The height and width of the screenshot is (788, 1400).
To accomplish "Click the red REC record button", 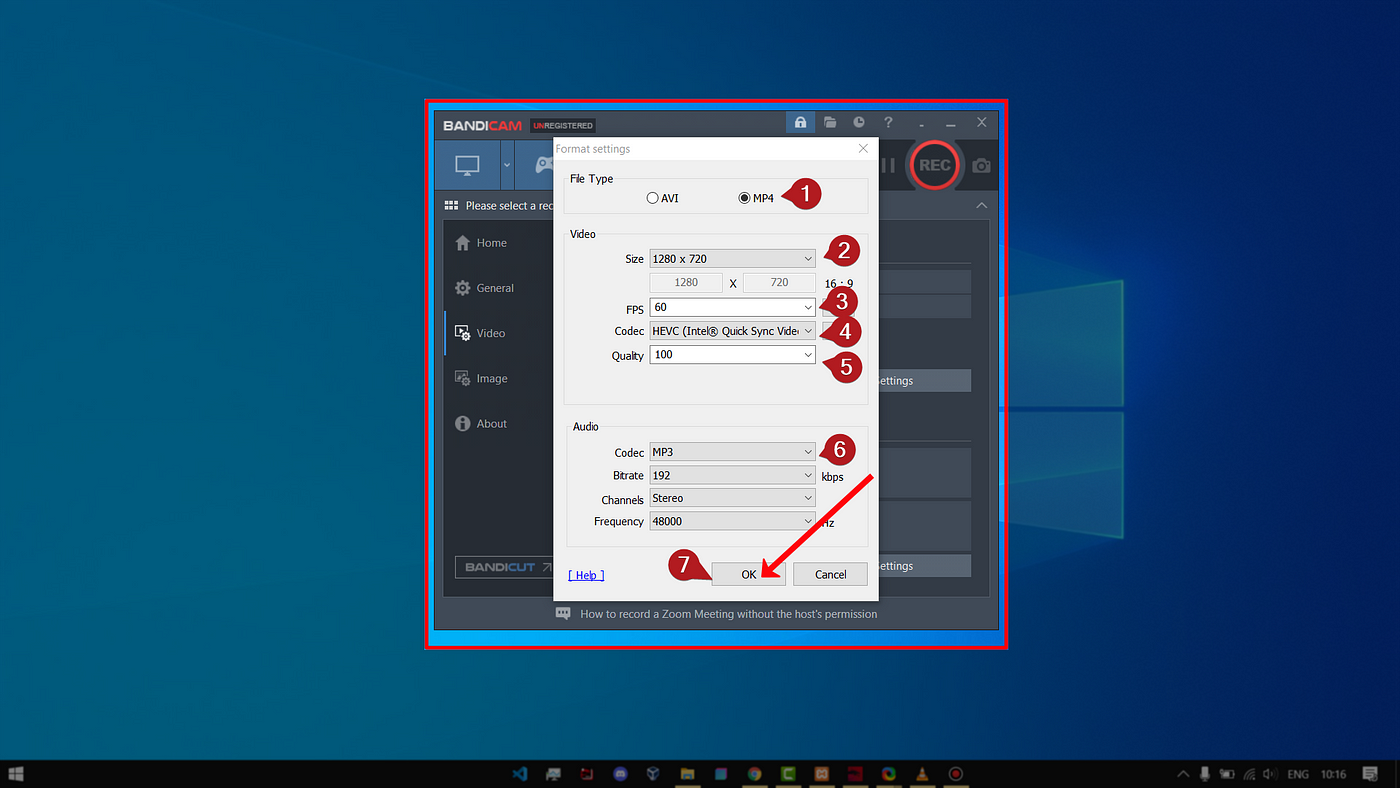I will (x=934, y=165).
